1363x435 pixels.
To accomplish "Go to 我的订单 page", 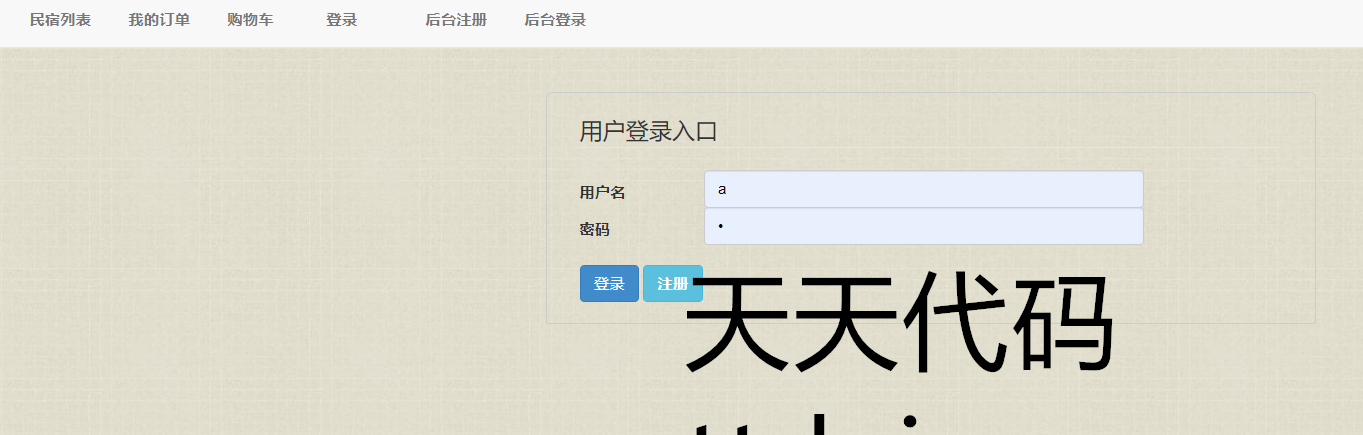I will click(159, 20).
